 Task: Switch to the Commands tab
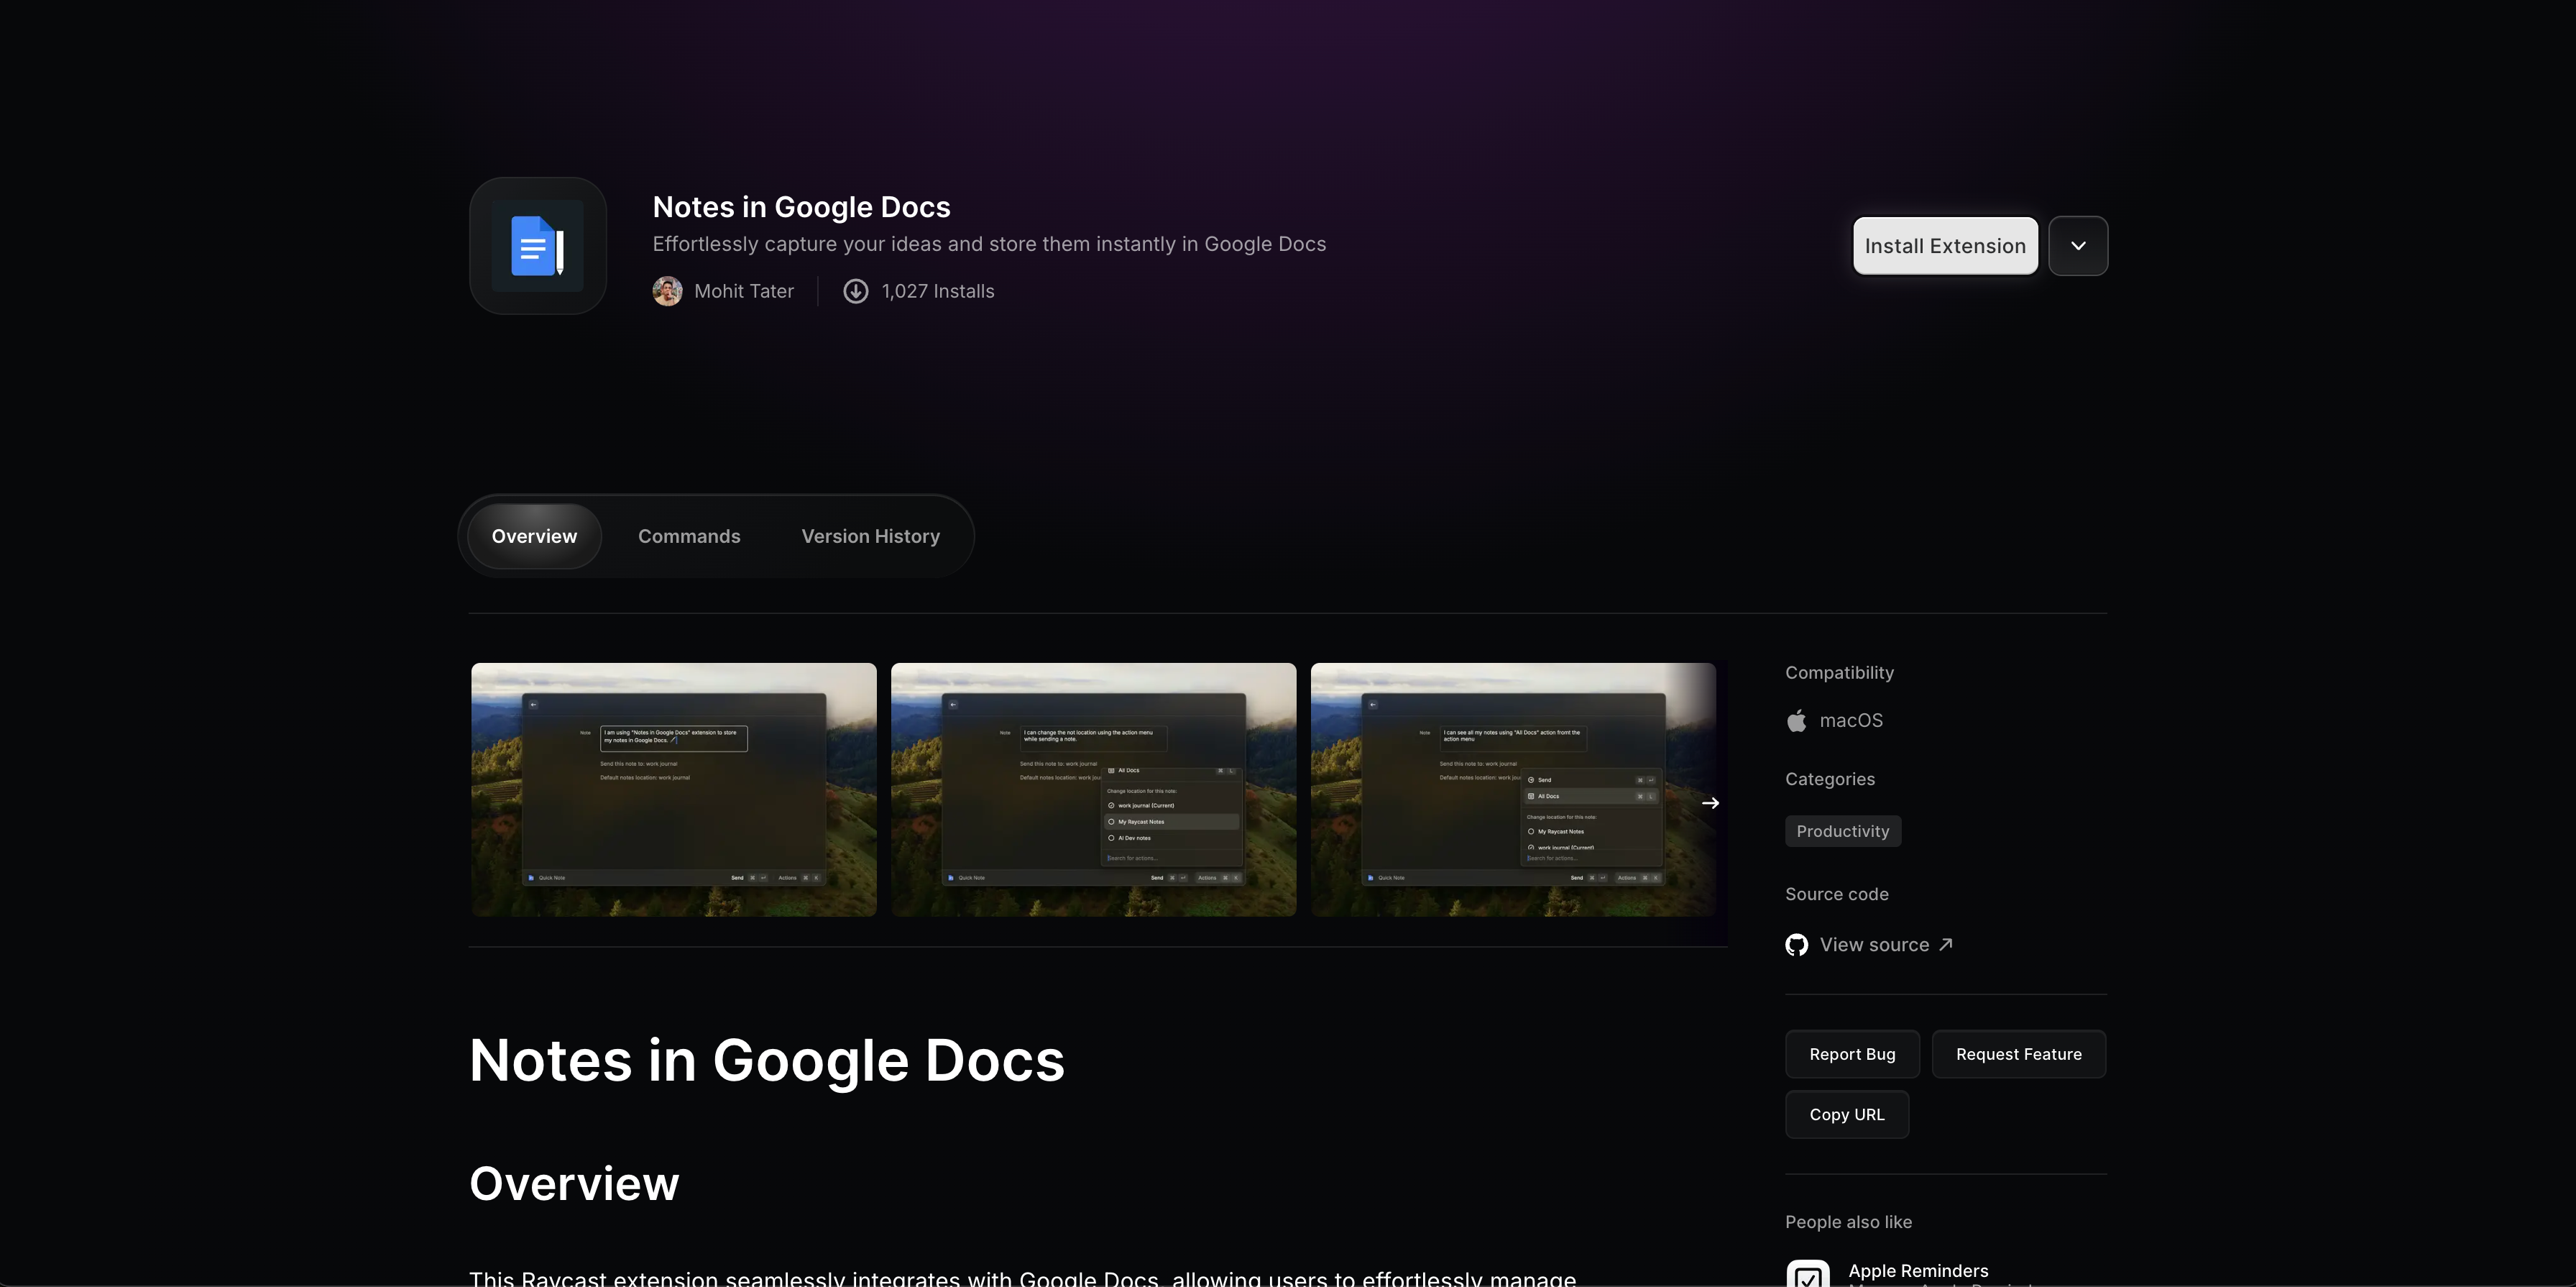(688, 536)
